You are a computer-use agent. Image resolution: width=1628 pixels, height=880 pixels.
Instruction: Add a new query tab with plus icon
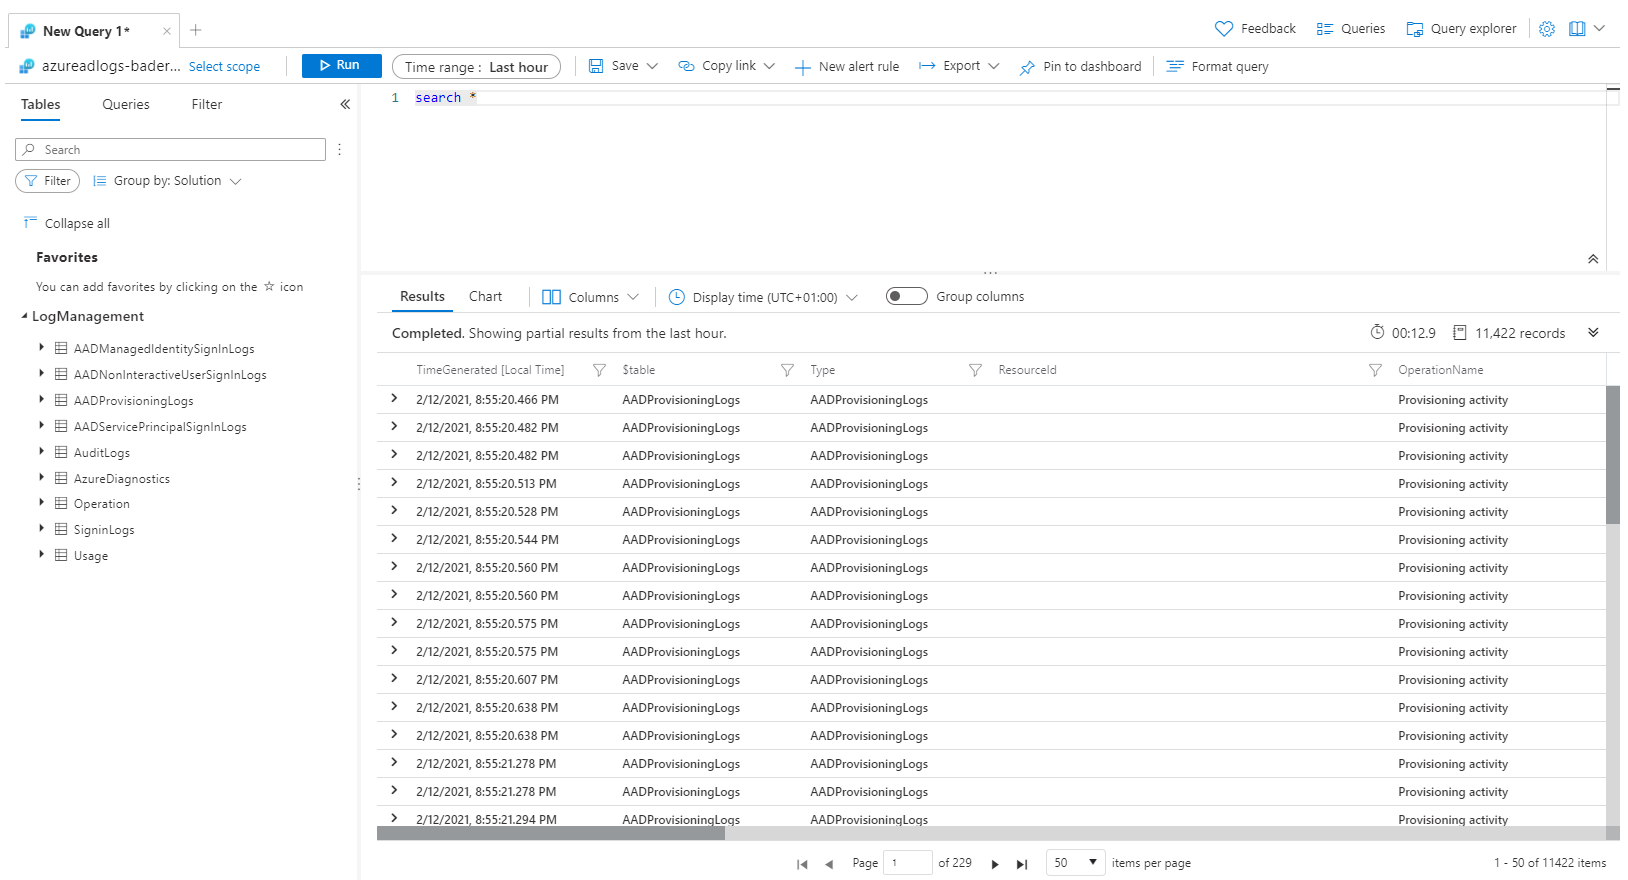pos(196,30)
